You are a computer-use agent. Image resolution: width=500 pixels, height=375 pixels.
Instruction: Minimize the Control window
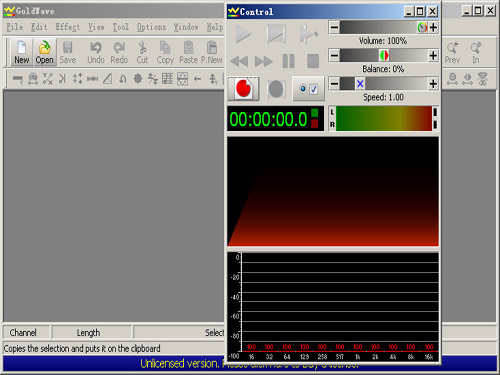409,12
